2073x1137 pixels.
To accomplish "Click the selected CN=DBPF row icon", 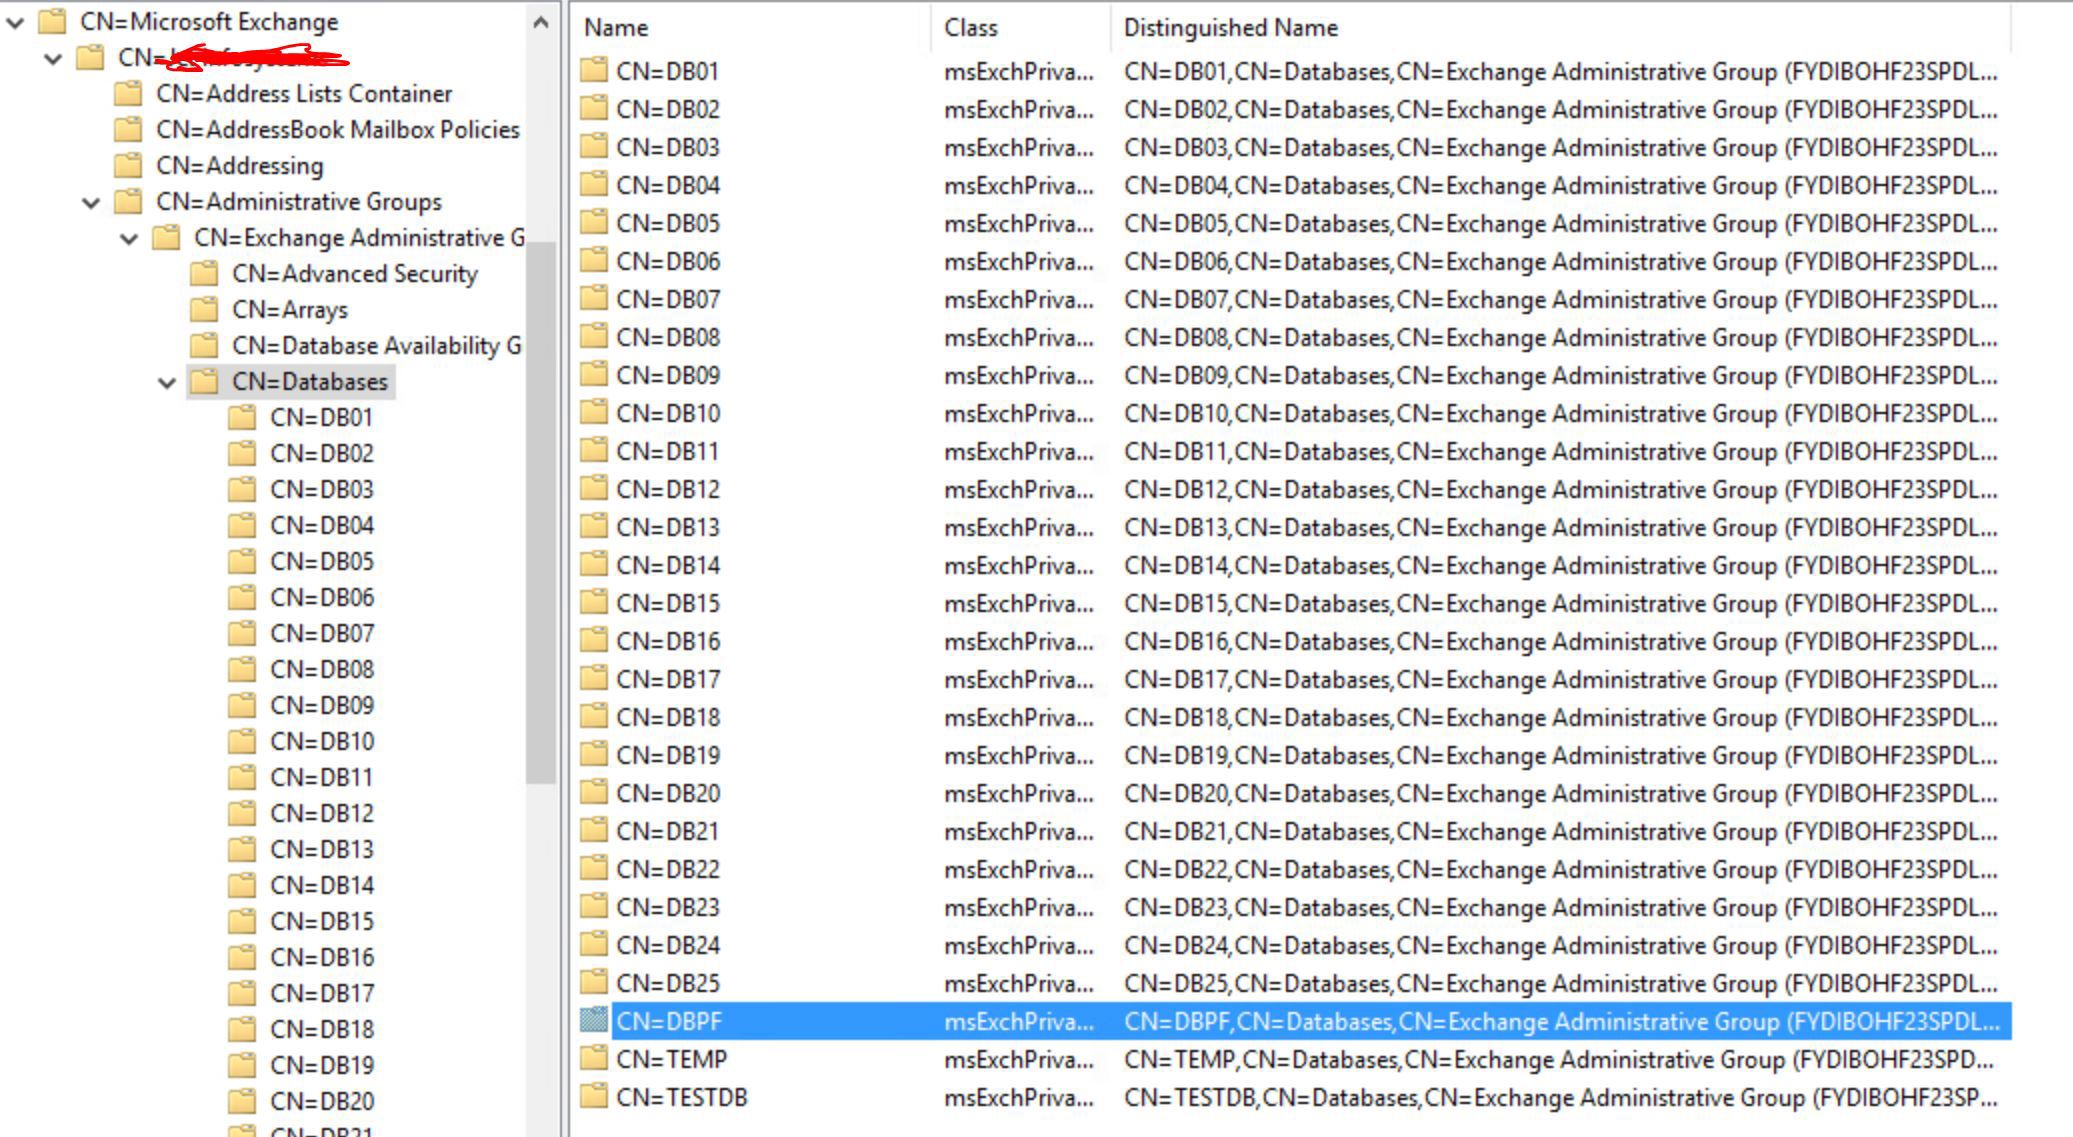I will [594, 1020].
